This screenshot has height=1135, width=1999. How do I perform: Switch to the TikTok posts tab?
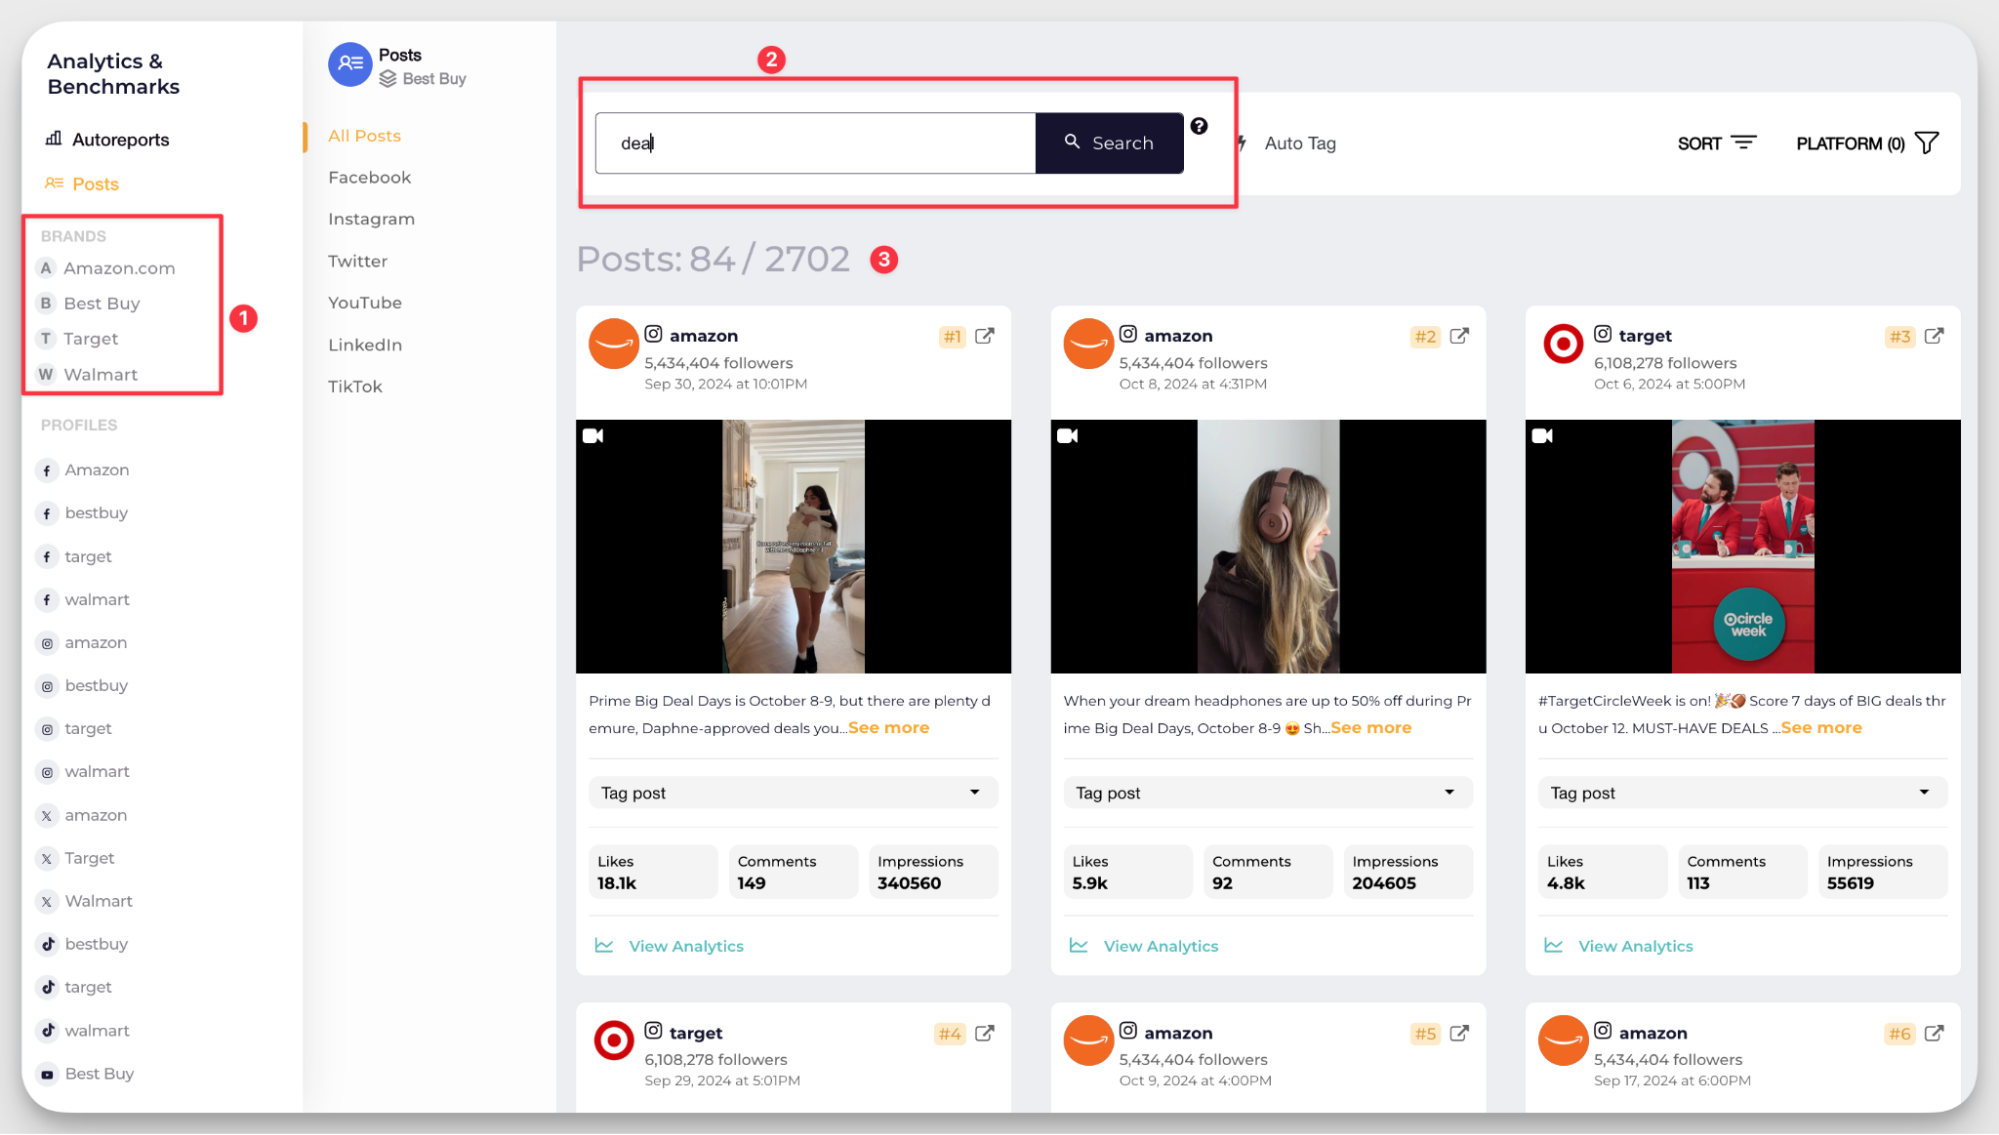point(355,387)
